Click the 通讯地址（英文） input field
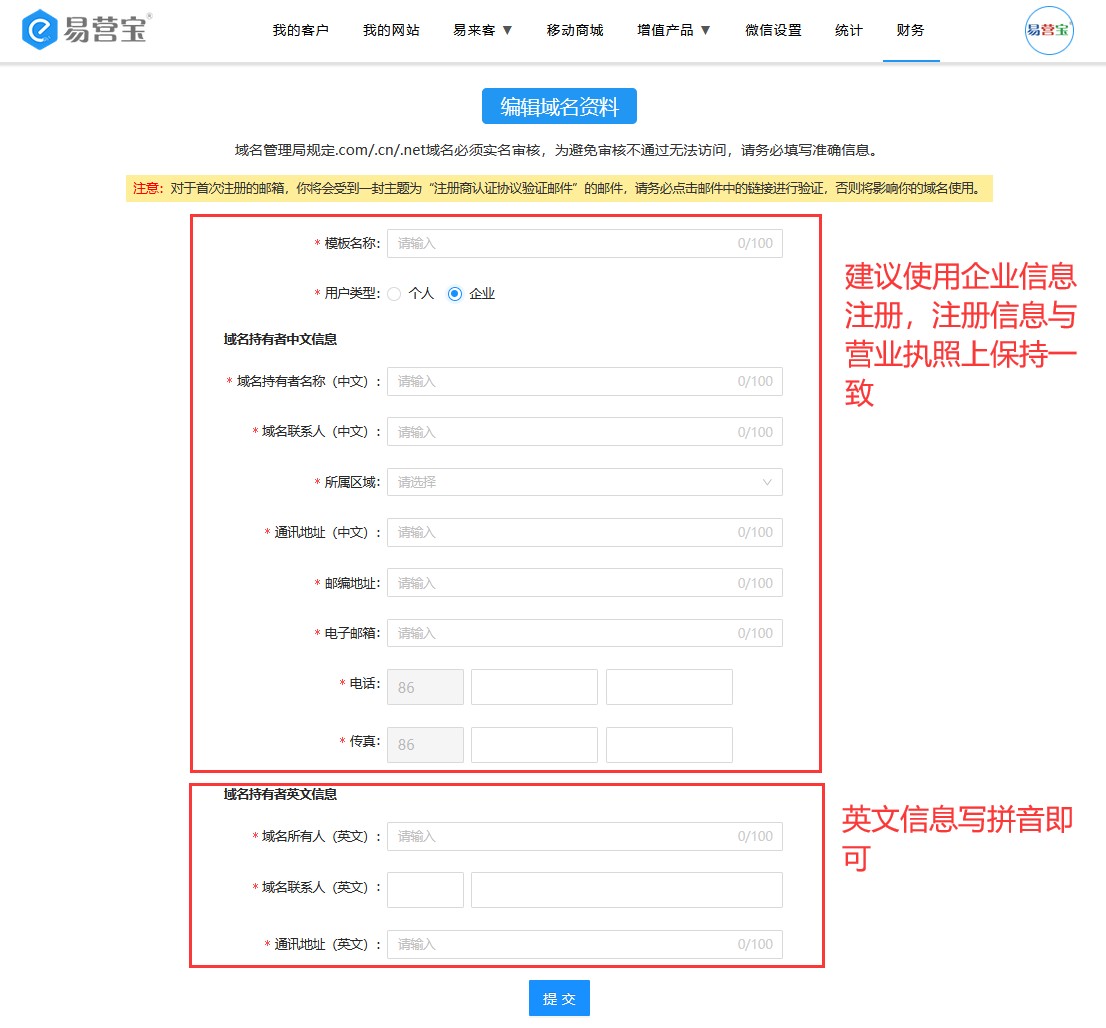1106x1028 pixels. pos(584,944)
